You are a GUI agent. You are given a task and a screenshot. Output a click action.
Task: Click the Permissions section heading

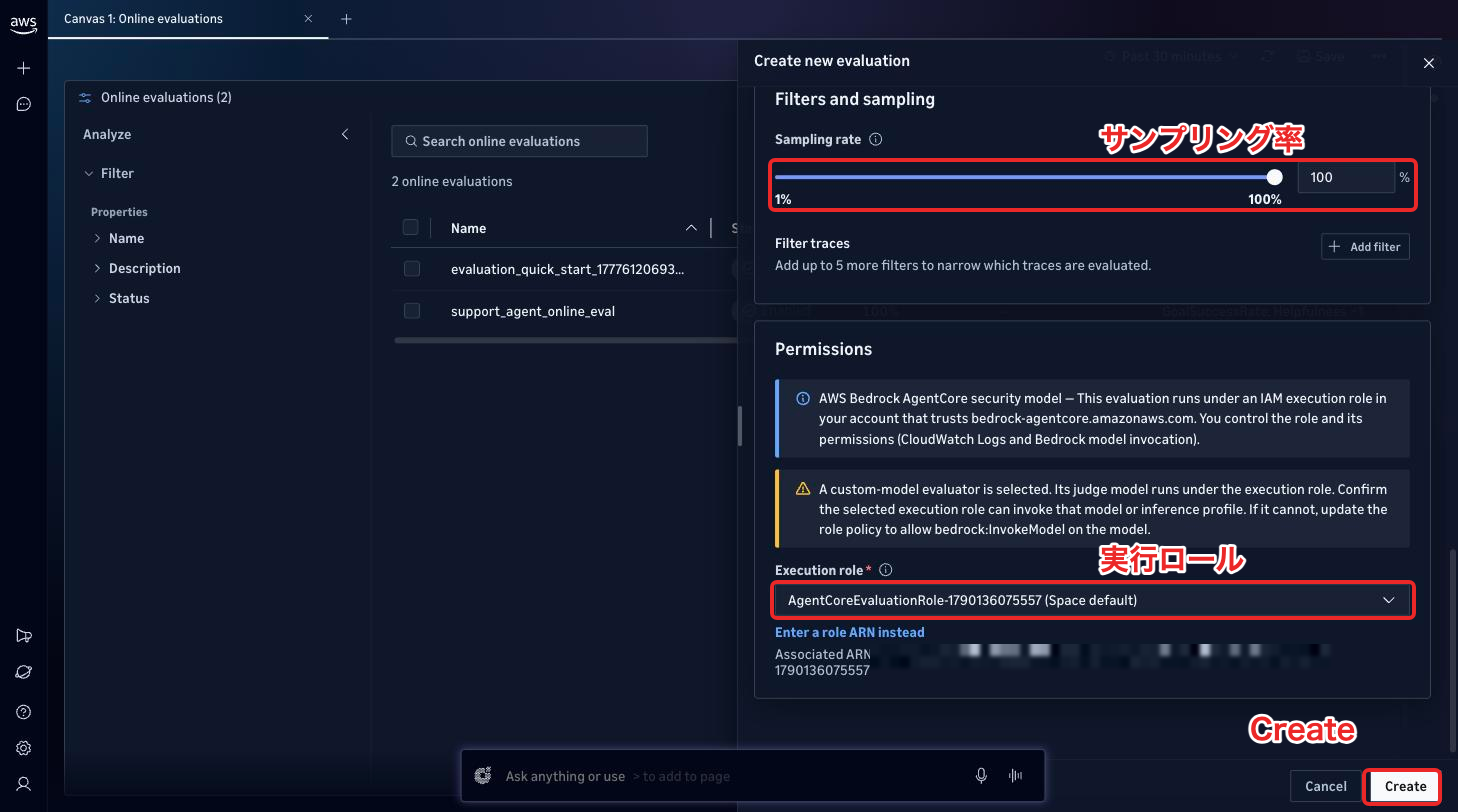point(823,349)
